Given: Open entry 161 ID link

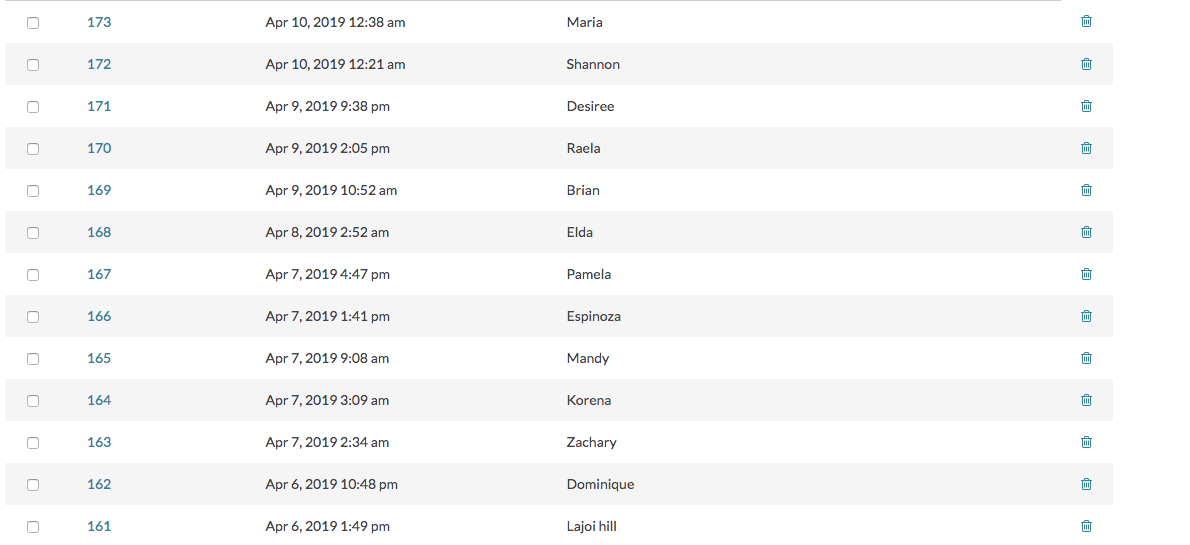Looking at the screenshot, I should click(x=99, y=526).
